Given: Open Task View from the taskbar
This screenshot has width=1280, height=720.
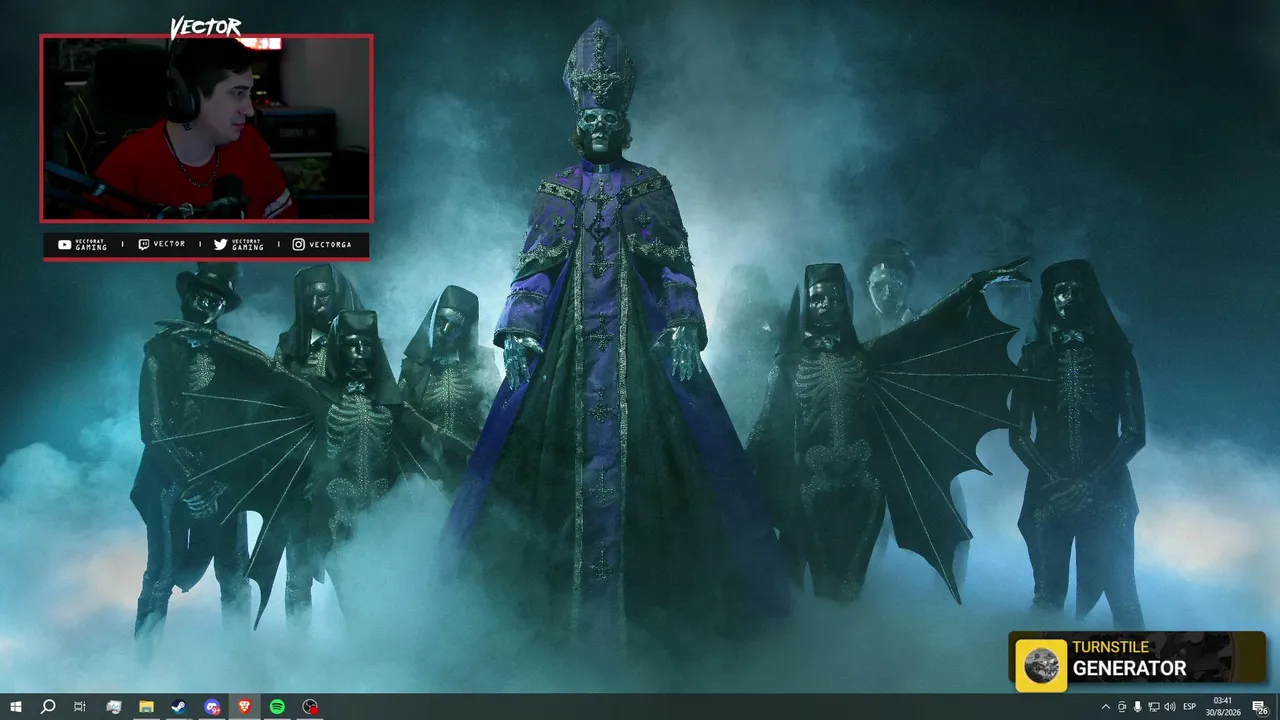Looking at the screenshot, I should coord(80,707).
